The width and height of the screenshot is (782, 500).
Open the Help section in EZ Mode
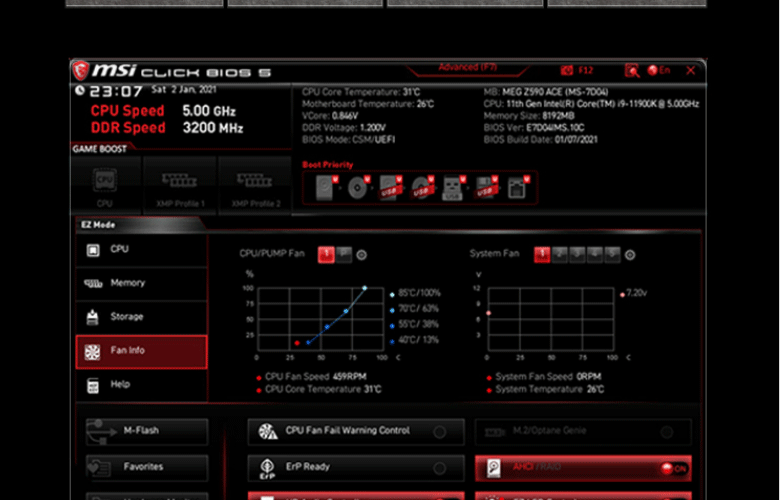click(142, 385)
